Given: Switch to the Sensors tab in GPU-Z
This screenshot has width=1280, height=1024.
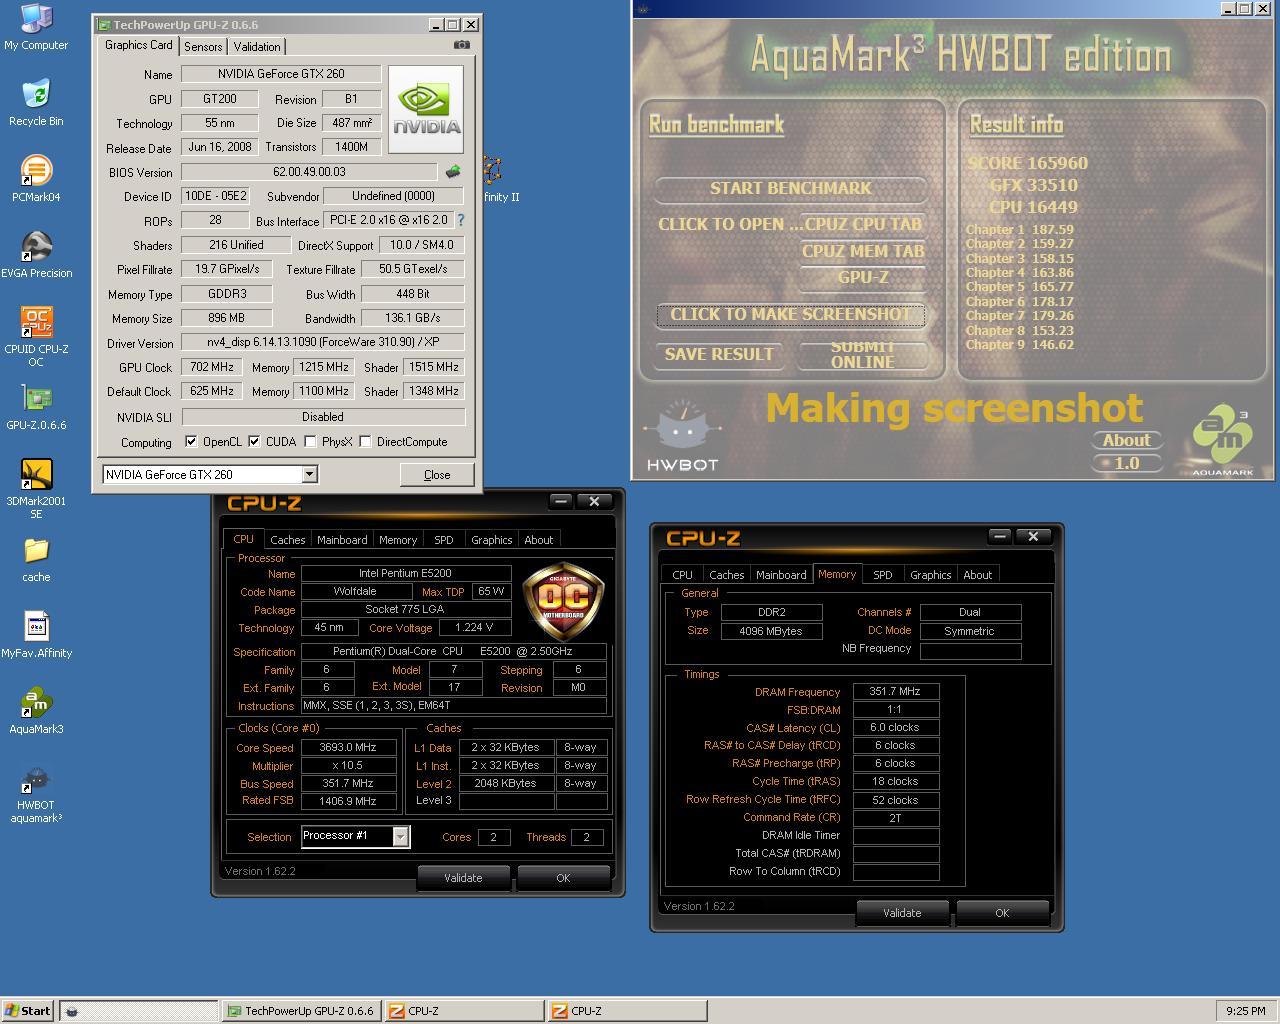Looking at the screenshot, I should [x=203, y=47].
